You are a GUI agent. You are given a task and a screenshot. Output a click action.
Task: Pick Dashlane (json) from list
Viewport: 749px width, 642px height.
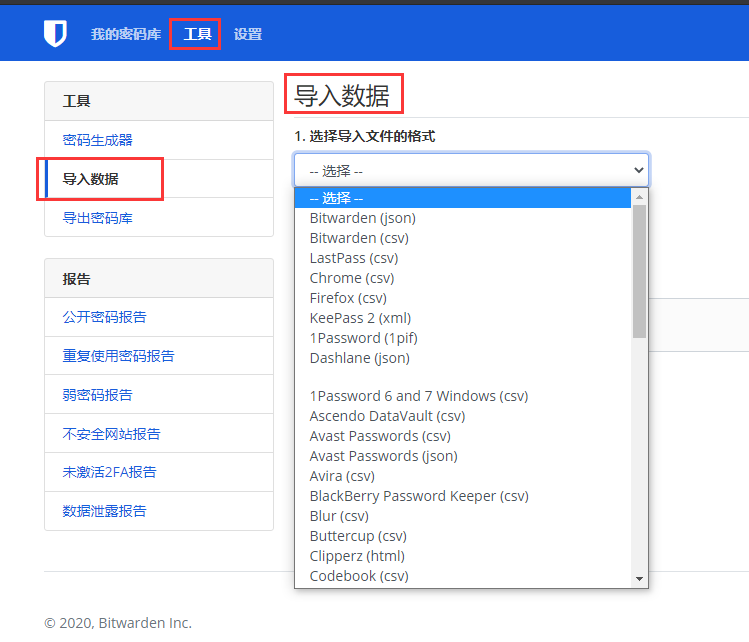[462, 358]
